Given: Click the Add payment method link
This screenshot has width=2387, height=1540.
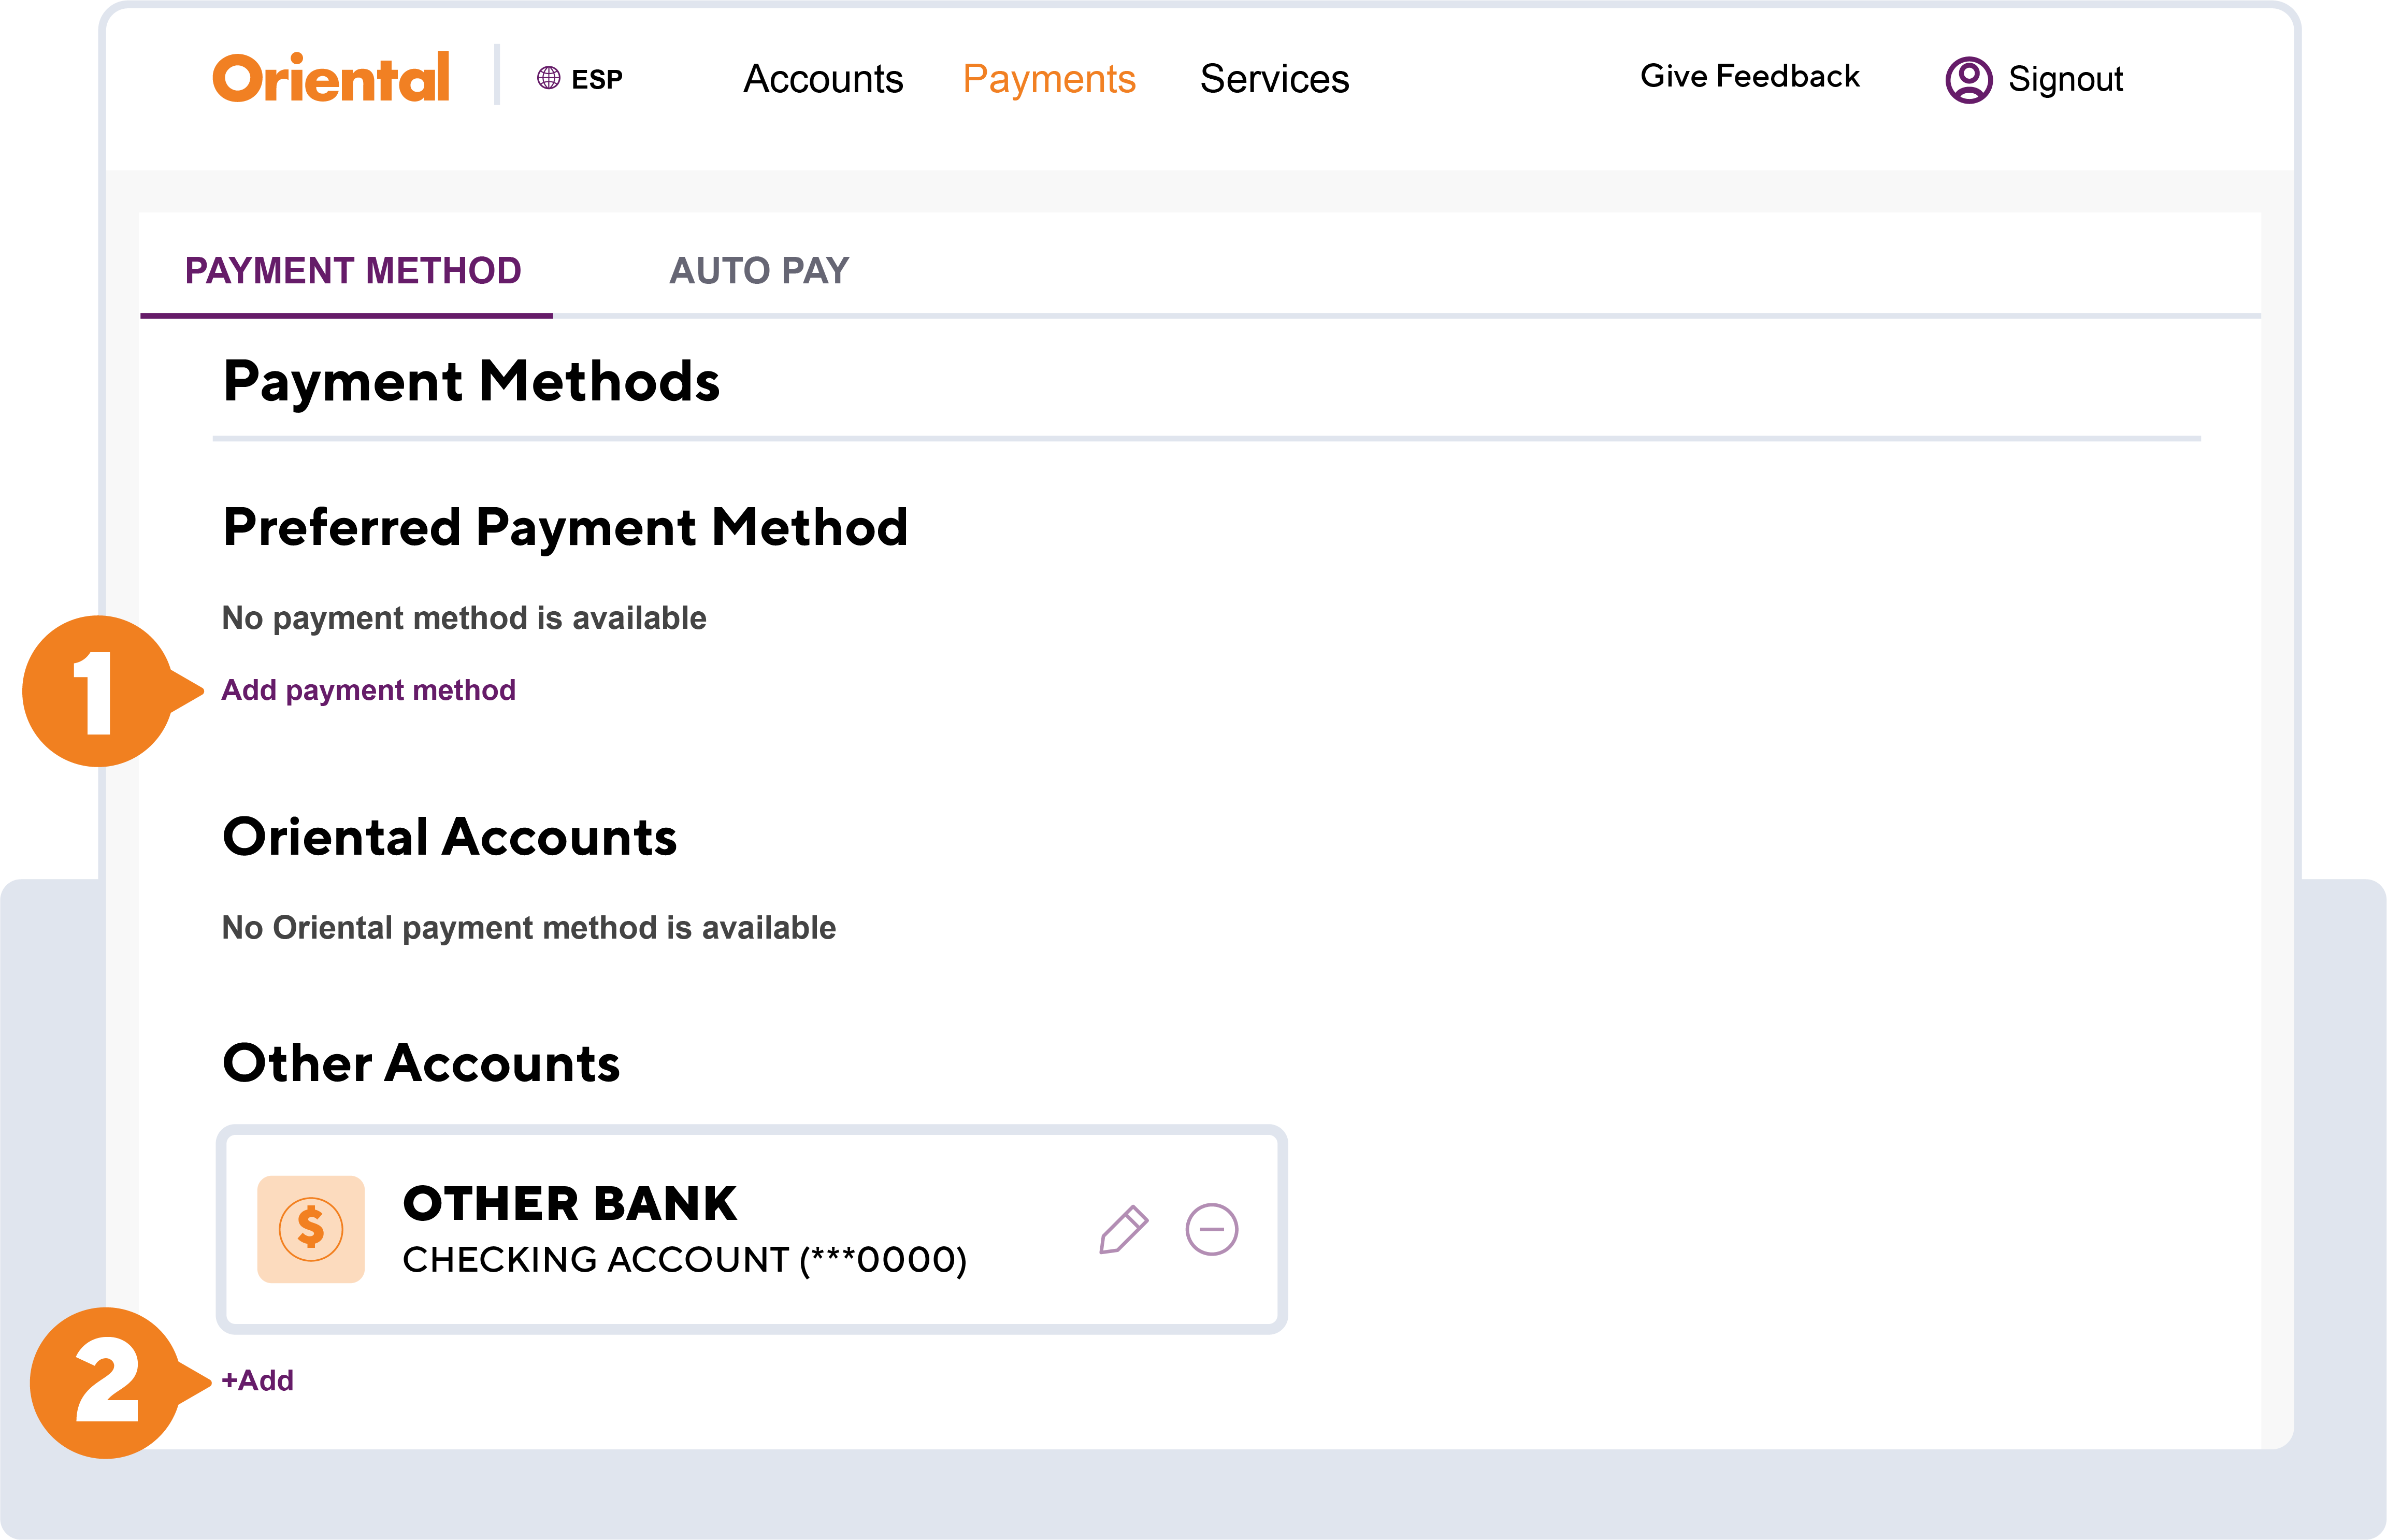Looking at the screenshot, I should tap(368, 690).
